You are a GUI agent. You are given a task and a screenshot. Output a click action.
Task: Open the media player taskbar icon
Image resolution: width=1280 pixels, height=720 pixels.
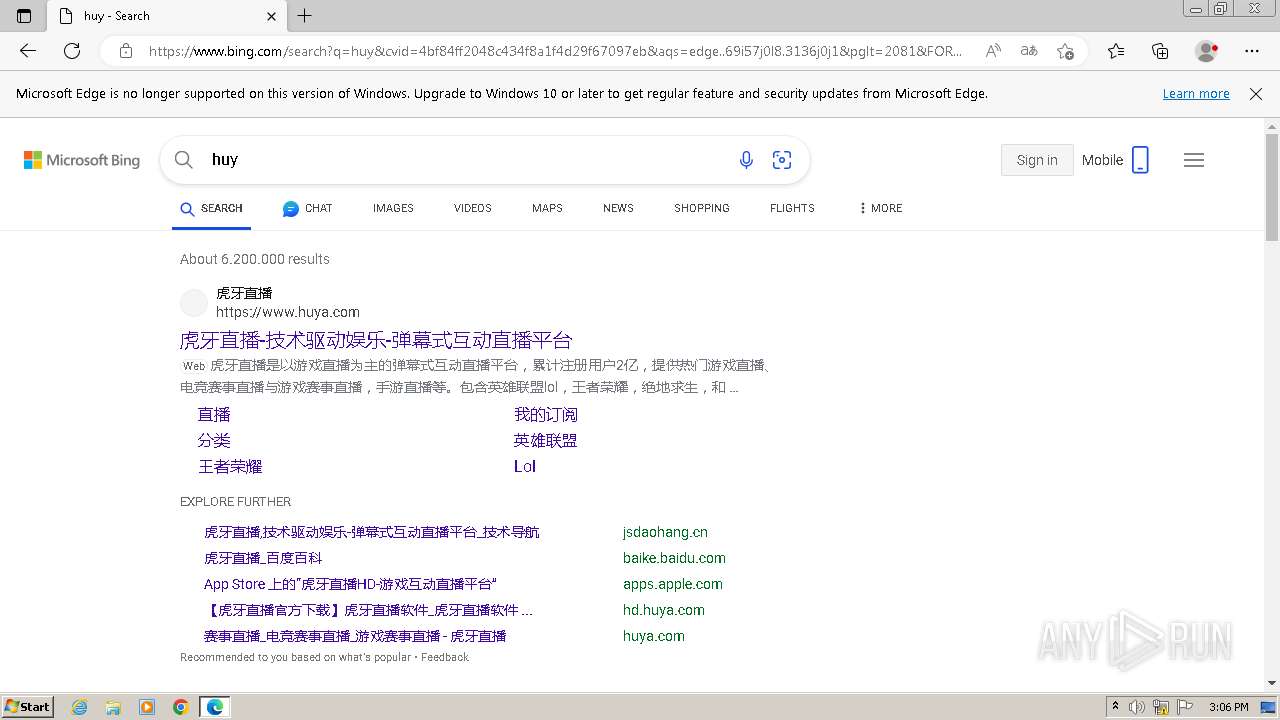click(x=147, y=707)
